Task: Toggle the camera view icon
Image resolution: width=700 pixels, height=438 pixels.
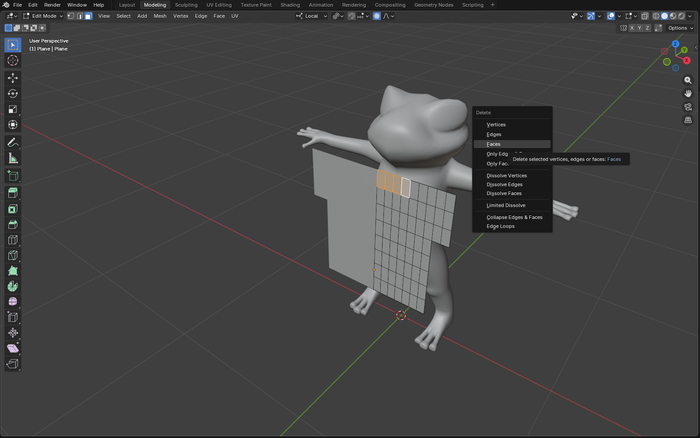Action: click(x=688, y=106)
